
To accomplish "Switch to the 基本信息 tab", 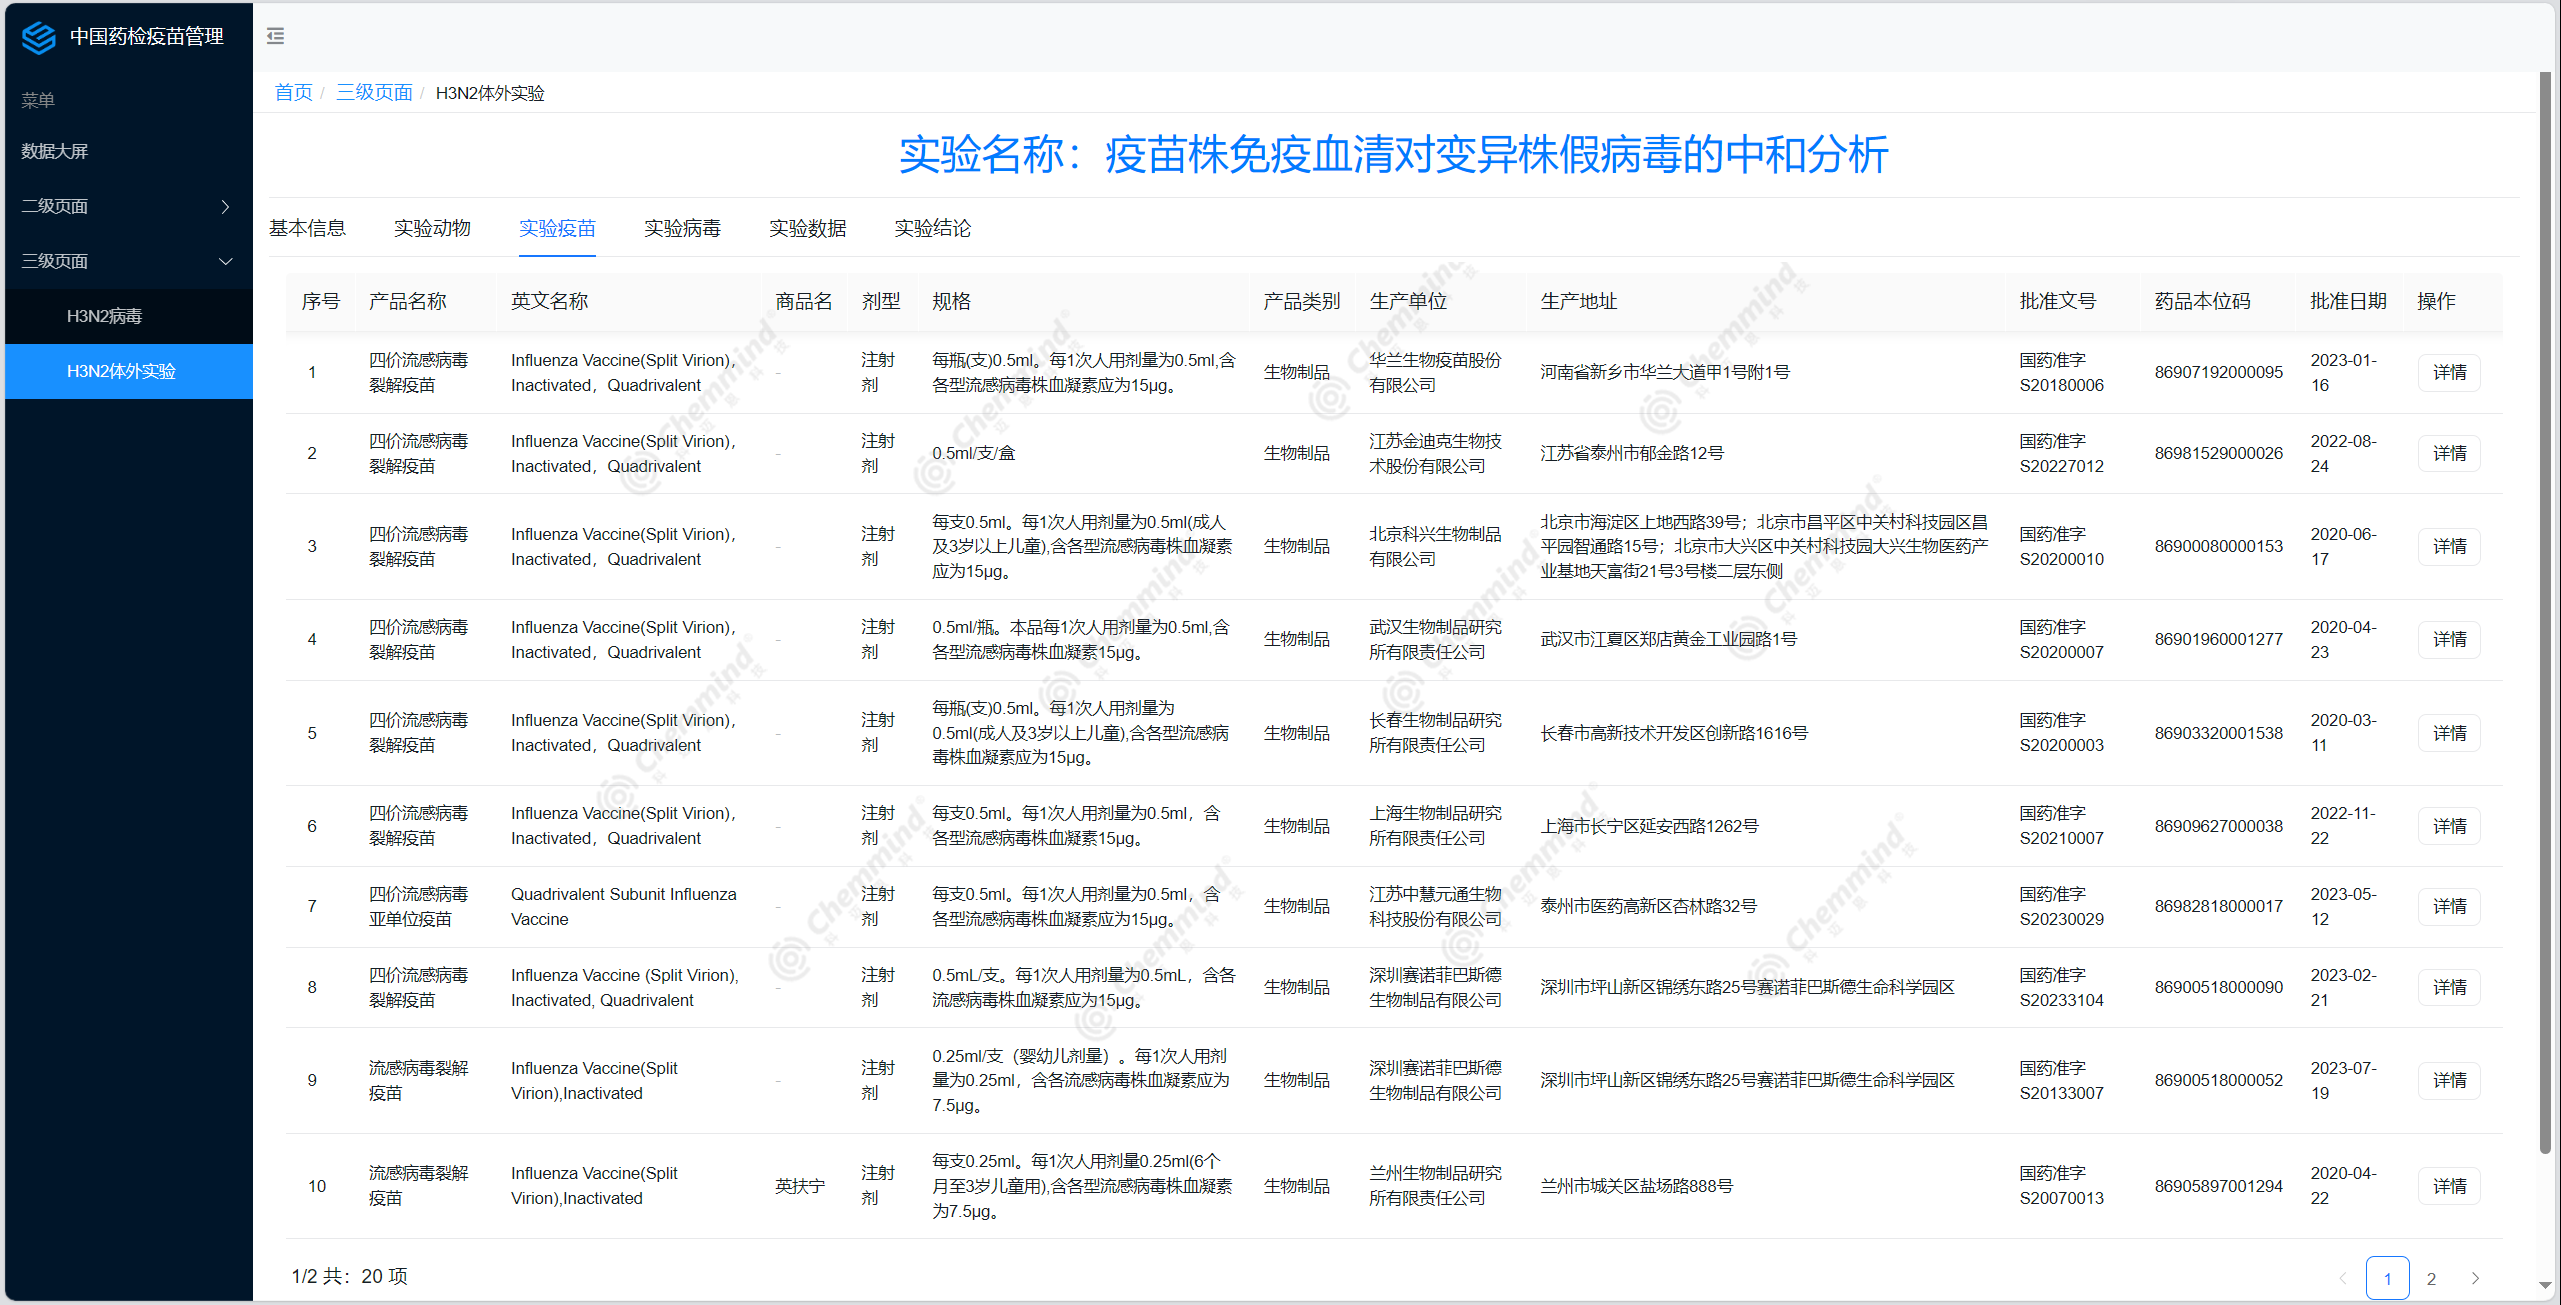I will click(x=307, y=228).
